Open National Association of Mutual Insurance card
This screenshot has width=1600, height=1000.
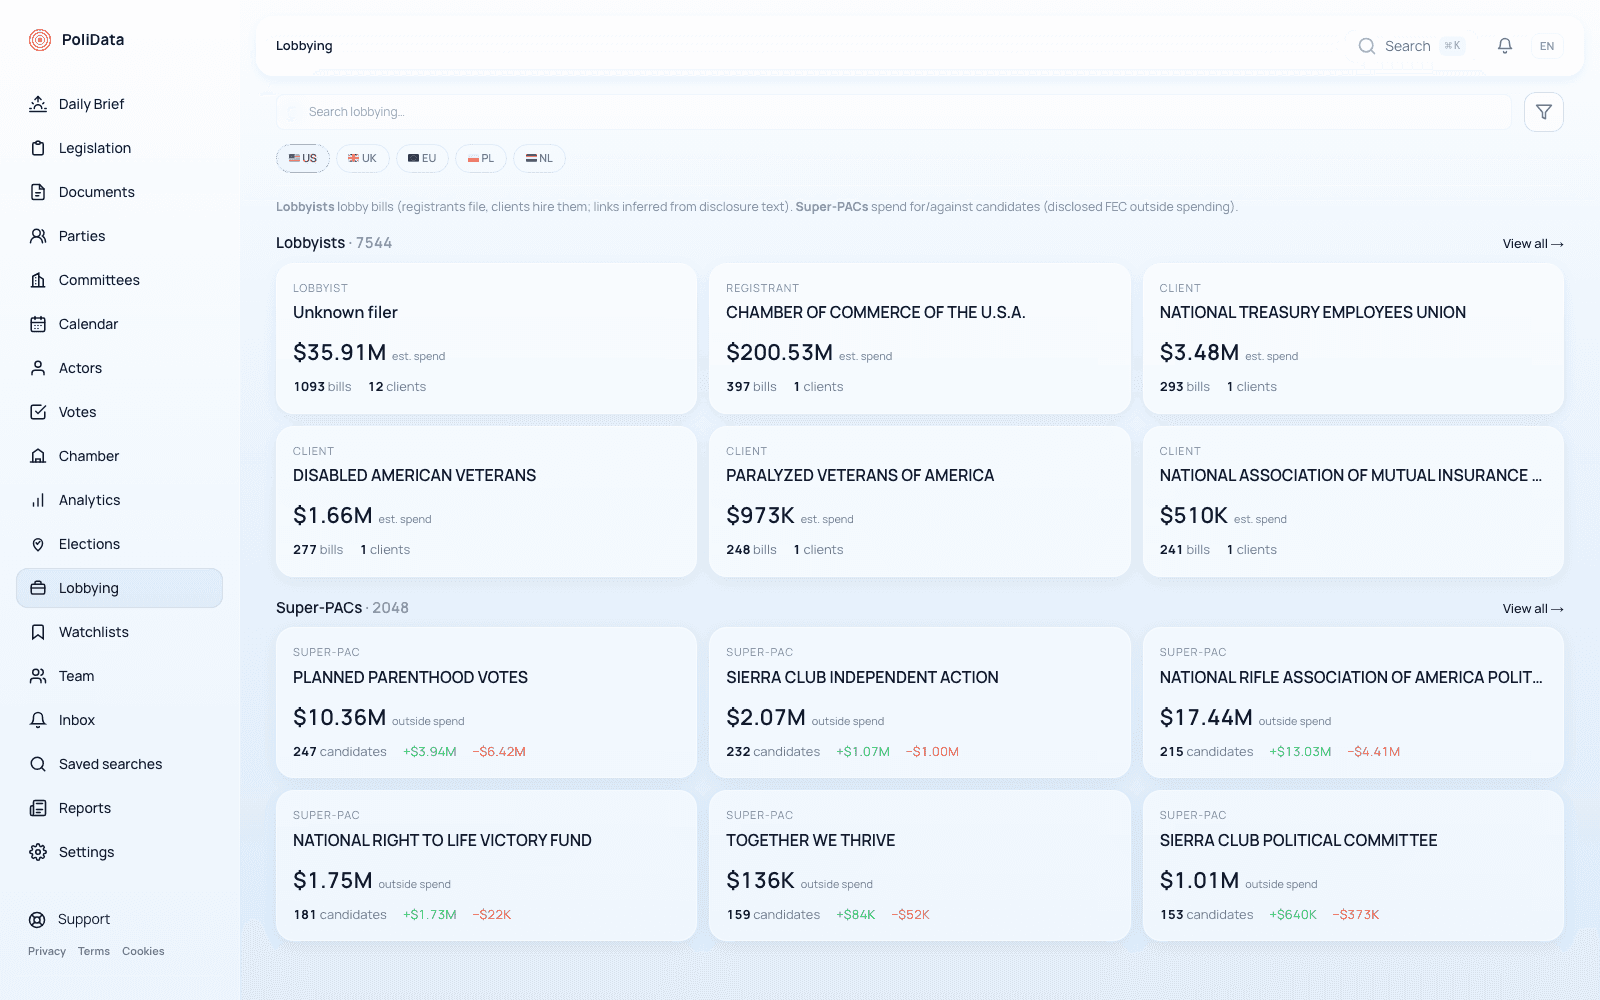tap(1353, 501)
